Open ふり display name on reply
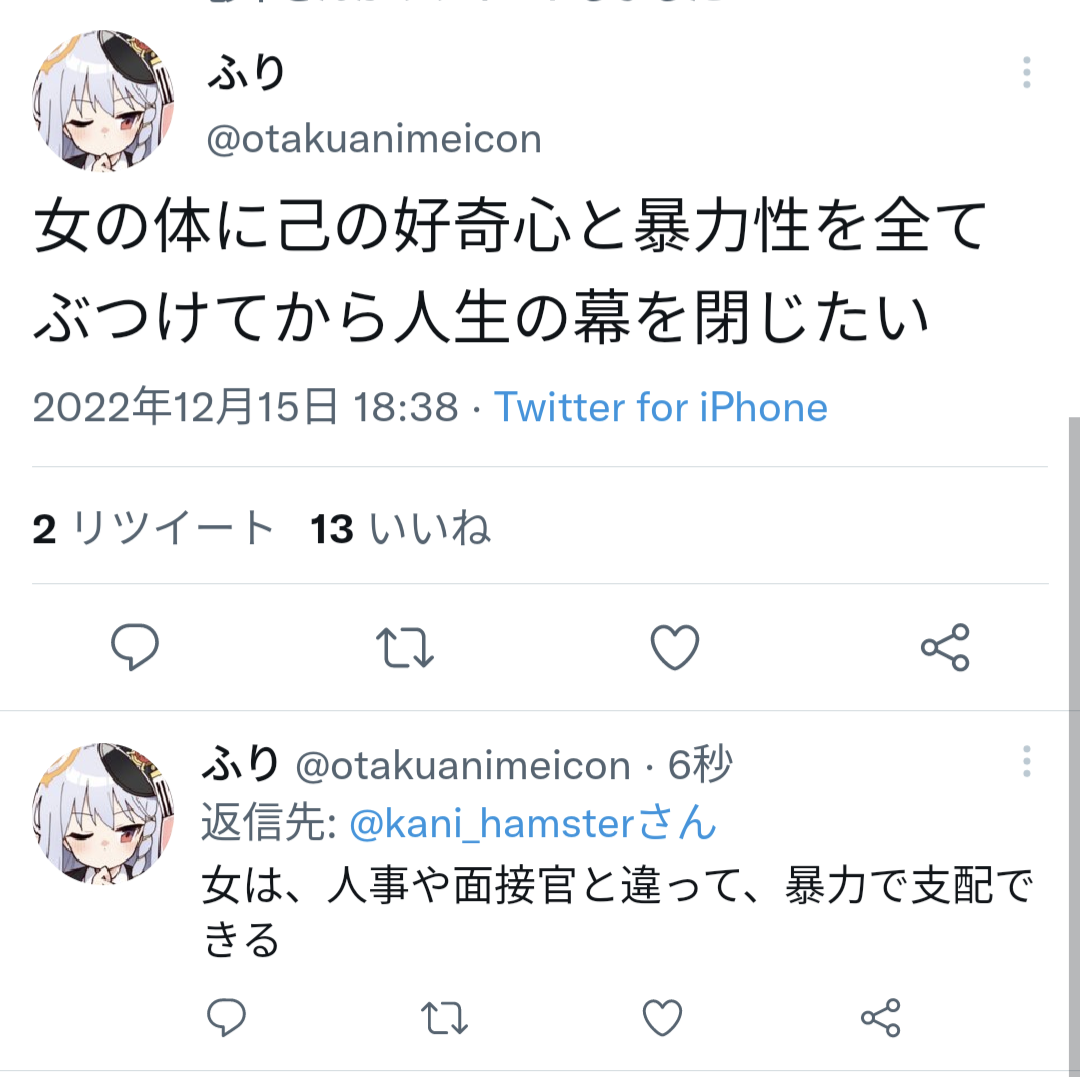Screen dimensions: 1080x1077 pyautogui.click(x=241, y=764)
